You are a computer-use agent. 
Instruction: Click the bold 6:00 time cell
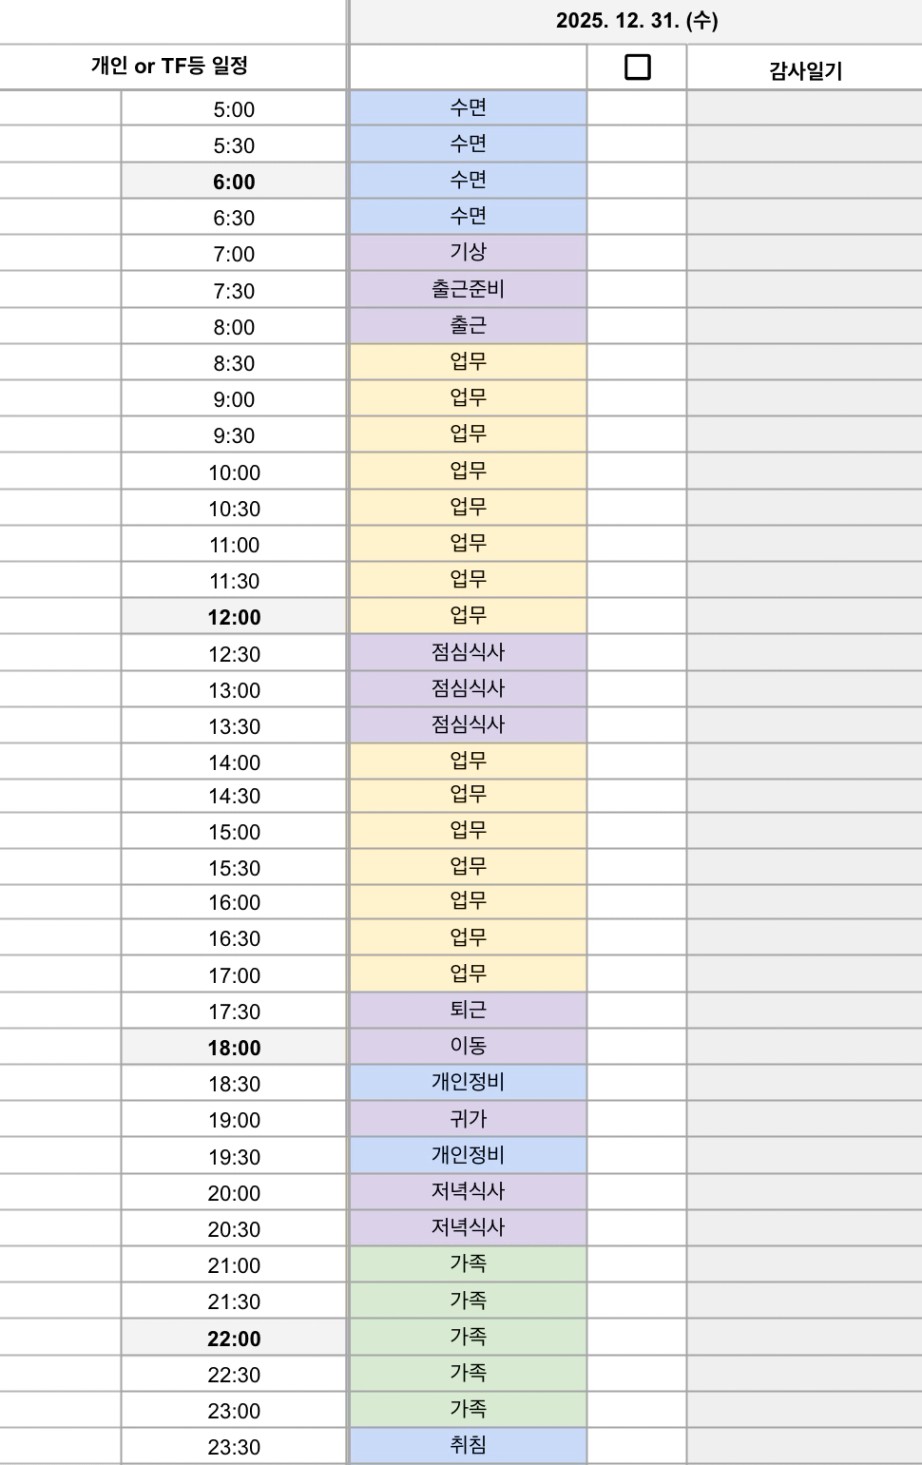click(234, 182)
